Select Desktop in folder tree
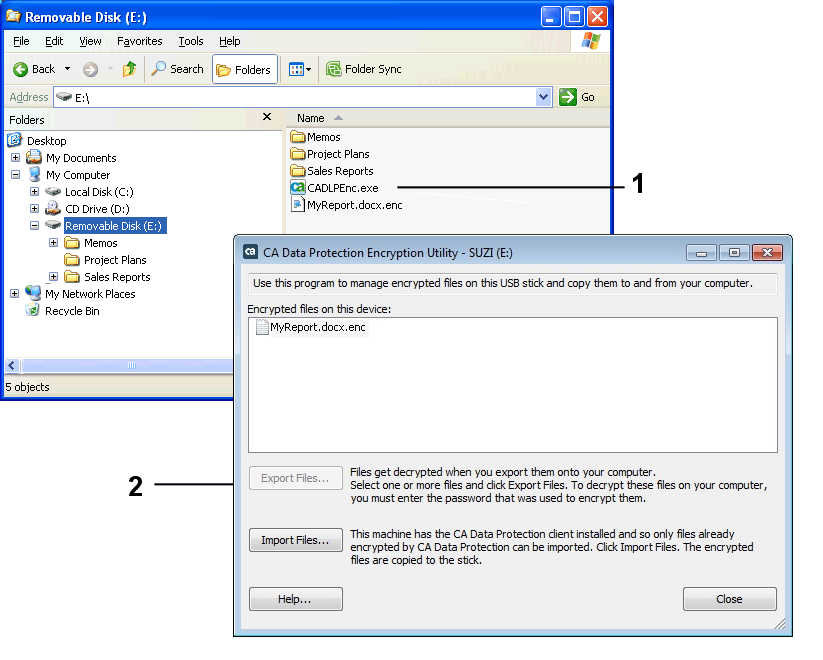The width and height of the screenshot is (823, 660). point(47,141)
